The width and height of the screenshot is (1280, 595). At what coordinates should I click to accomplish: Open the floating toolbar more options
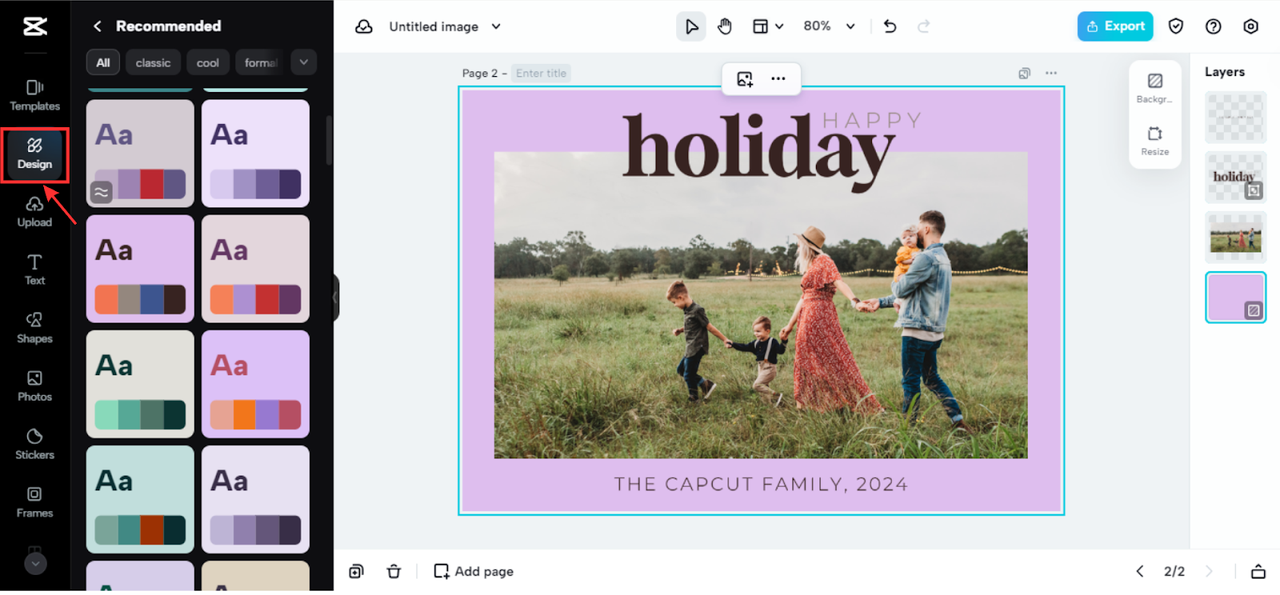778,79
